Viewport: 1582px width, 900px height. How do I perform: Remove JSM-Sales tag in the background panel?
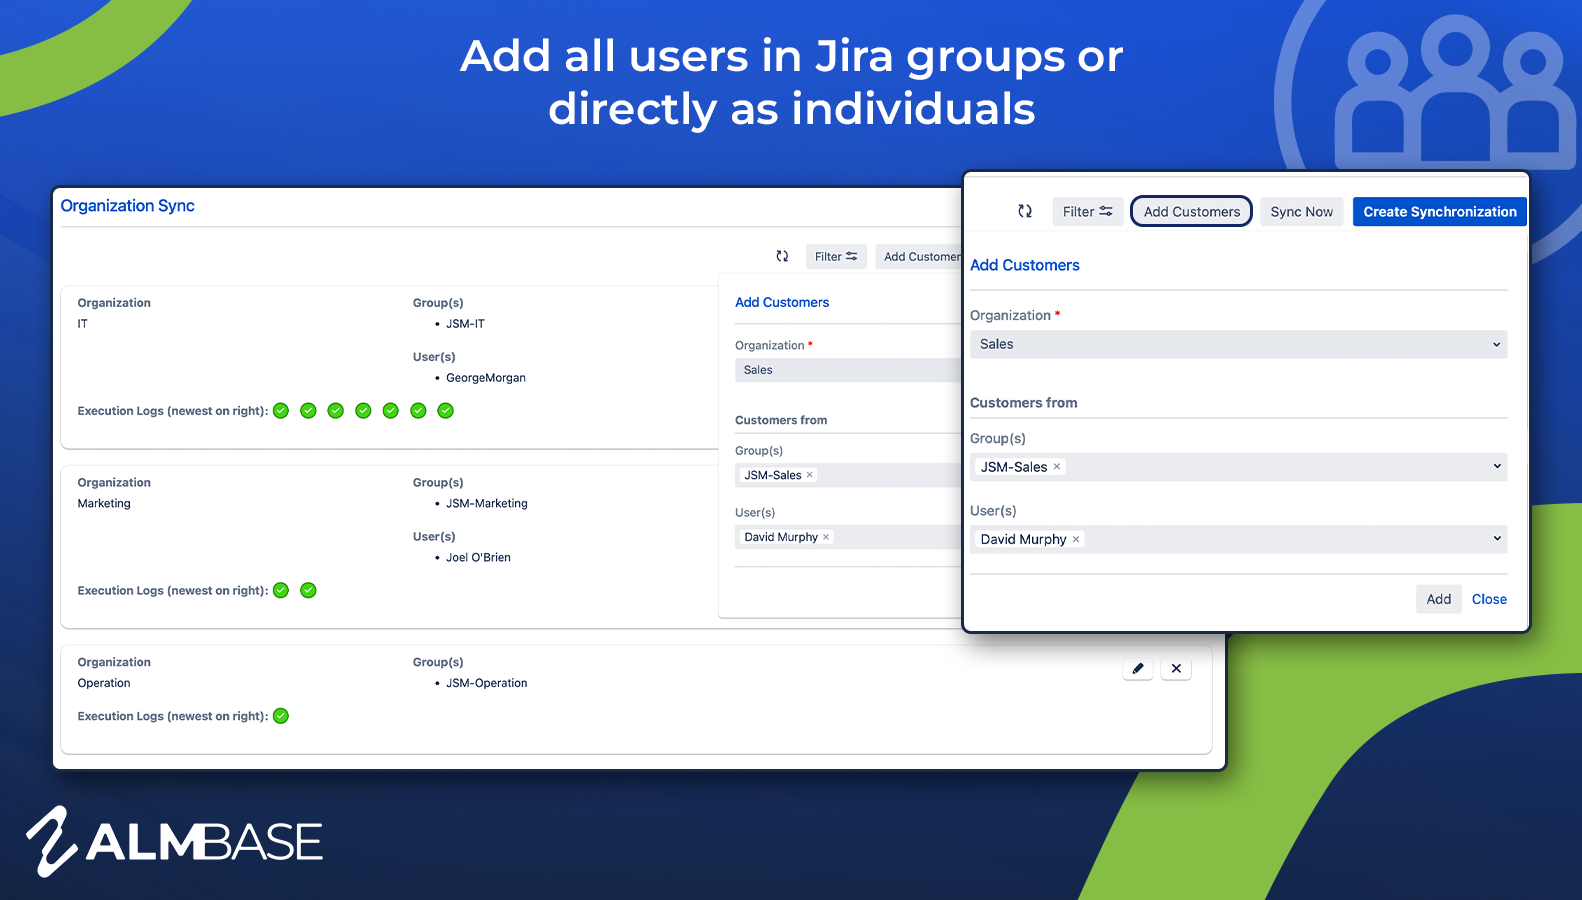(x=810, y=475)
